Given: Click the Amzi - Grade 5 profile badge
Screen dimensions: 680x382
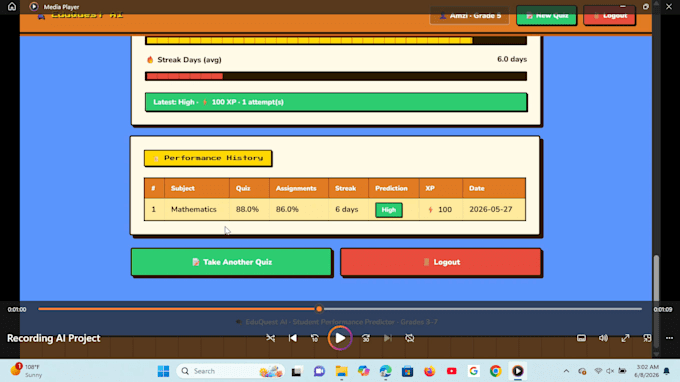Looking at the screenshot, I should tap(470, 16).
